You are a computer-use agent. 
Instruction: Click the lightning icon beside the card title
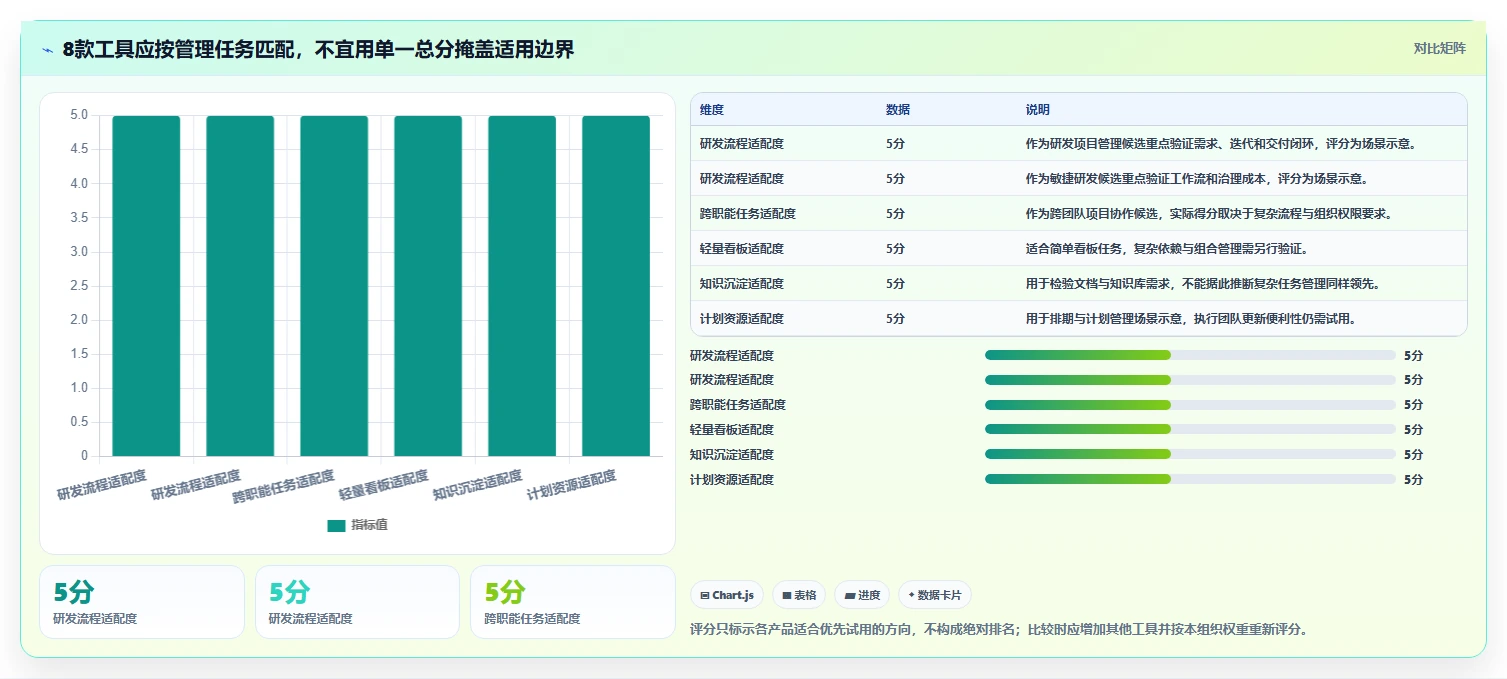click(47, 50)
